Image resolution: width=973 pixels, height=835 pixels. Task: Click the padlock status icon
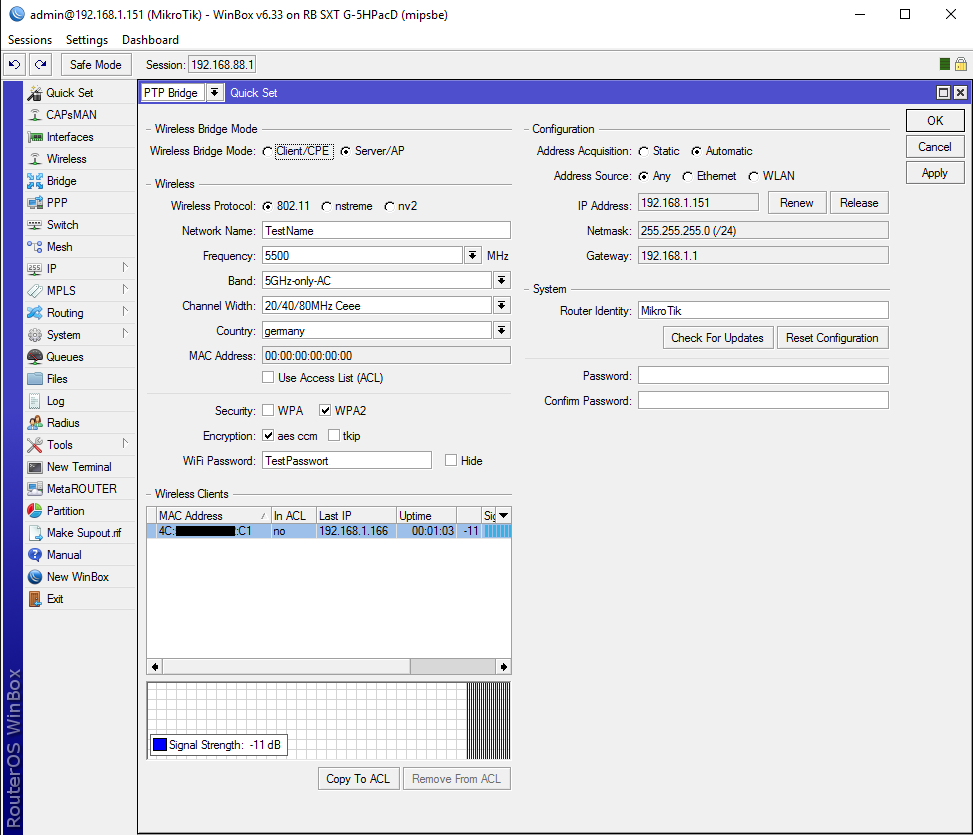click(961, 64)
